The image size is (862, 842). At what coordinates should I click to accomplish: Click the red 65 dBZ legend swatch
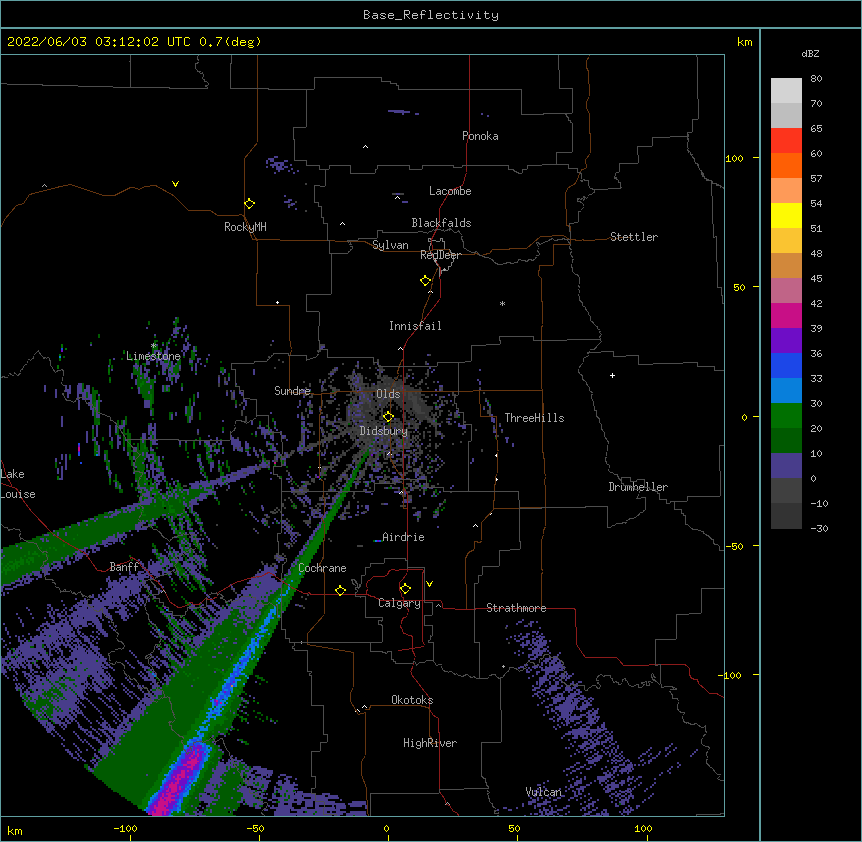click(786, 141)
